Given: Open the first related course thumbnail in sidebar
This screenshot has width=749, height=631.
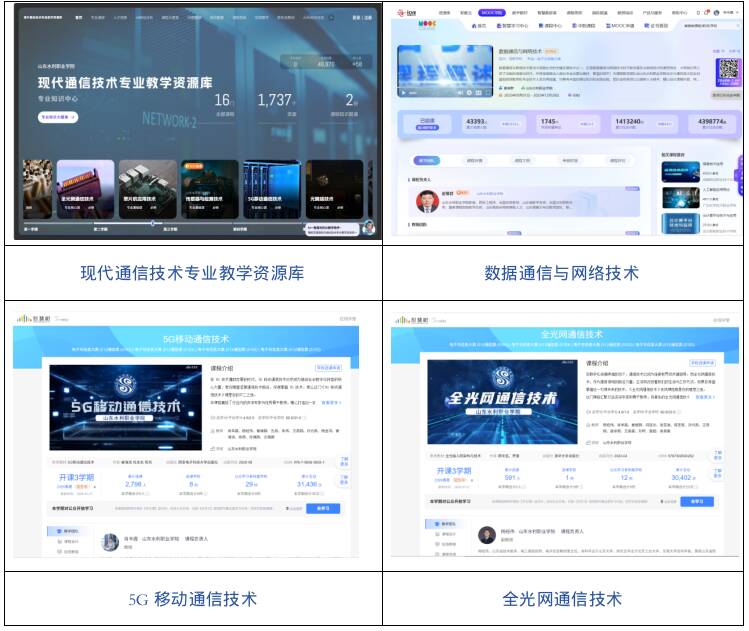Looking at the screenshot, I should [682, 172].
